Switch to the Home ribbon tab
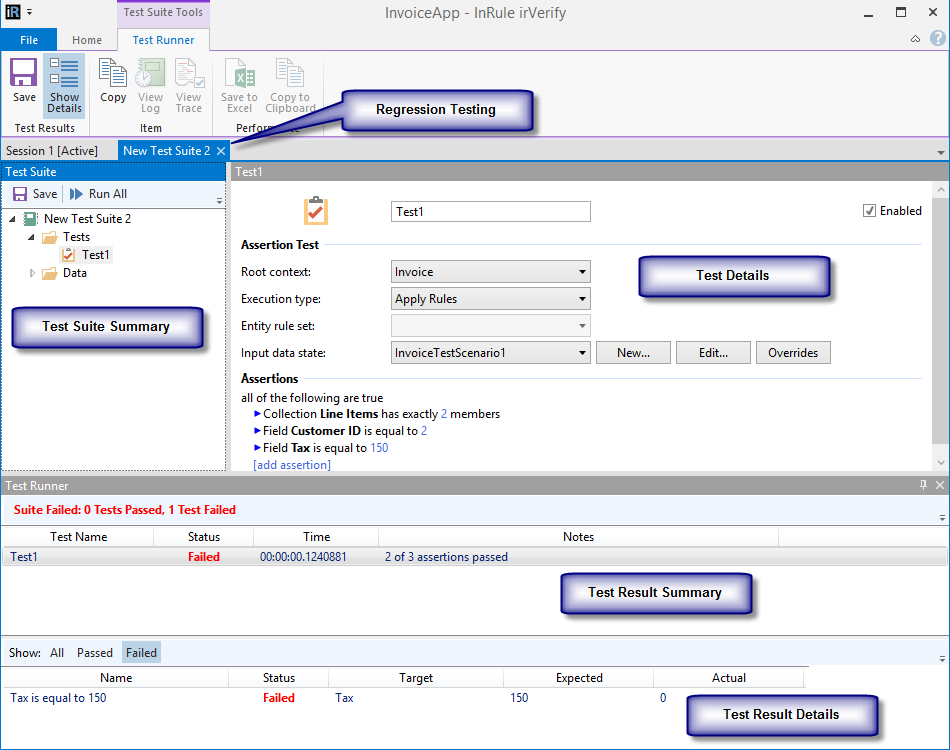 click(x=87, y=40)
